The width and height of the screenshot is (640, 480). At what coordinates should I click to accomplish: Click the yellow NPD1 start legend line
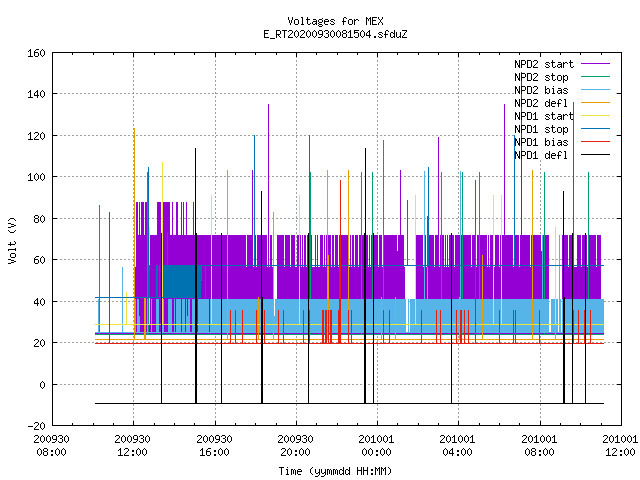point(595,116)
